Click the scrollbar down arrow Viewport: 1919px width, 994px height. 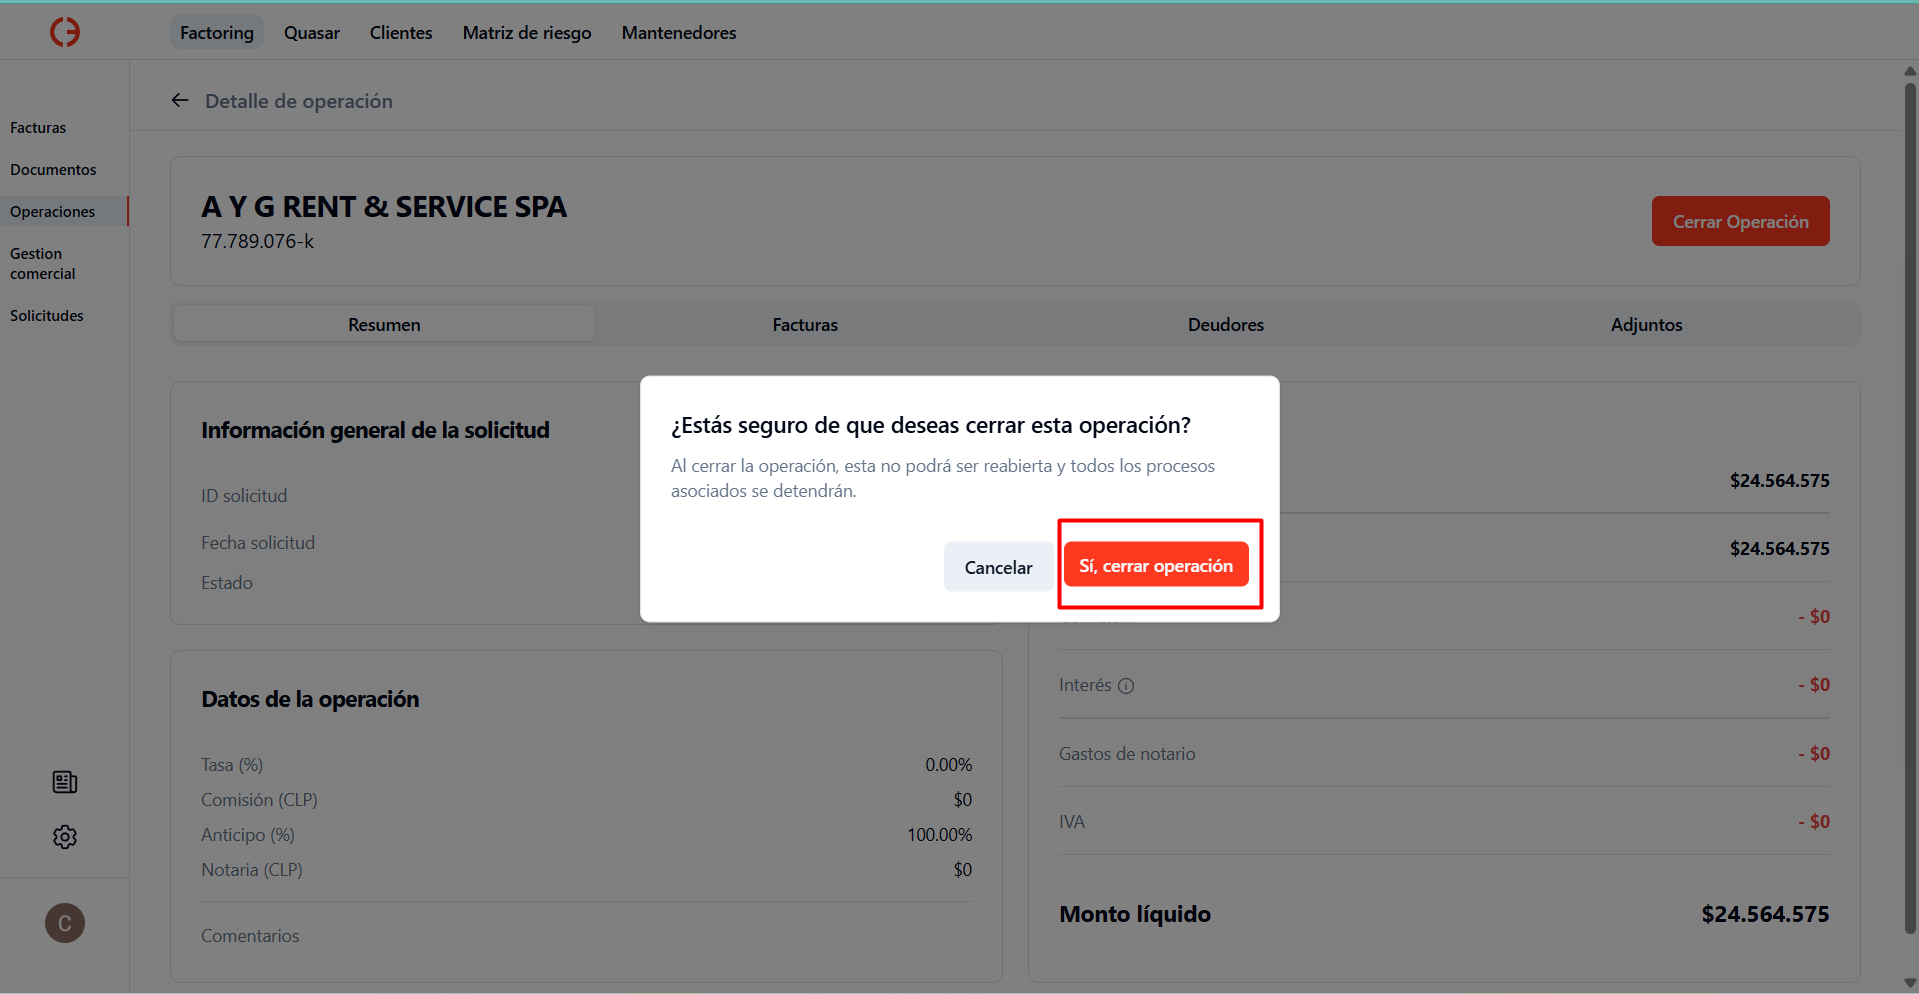tap(1909, 982)
